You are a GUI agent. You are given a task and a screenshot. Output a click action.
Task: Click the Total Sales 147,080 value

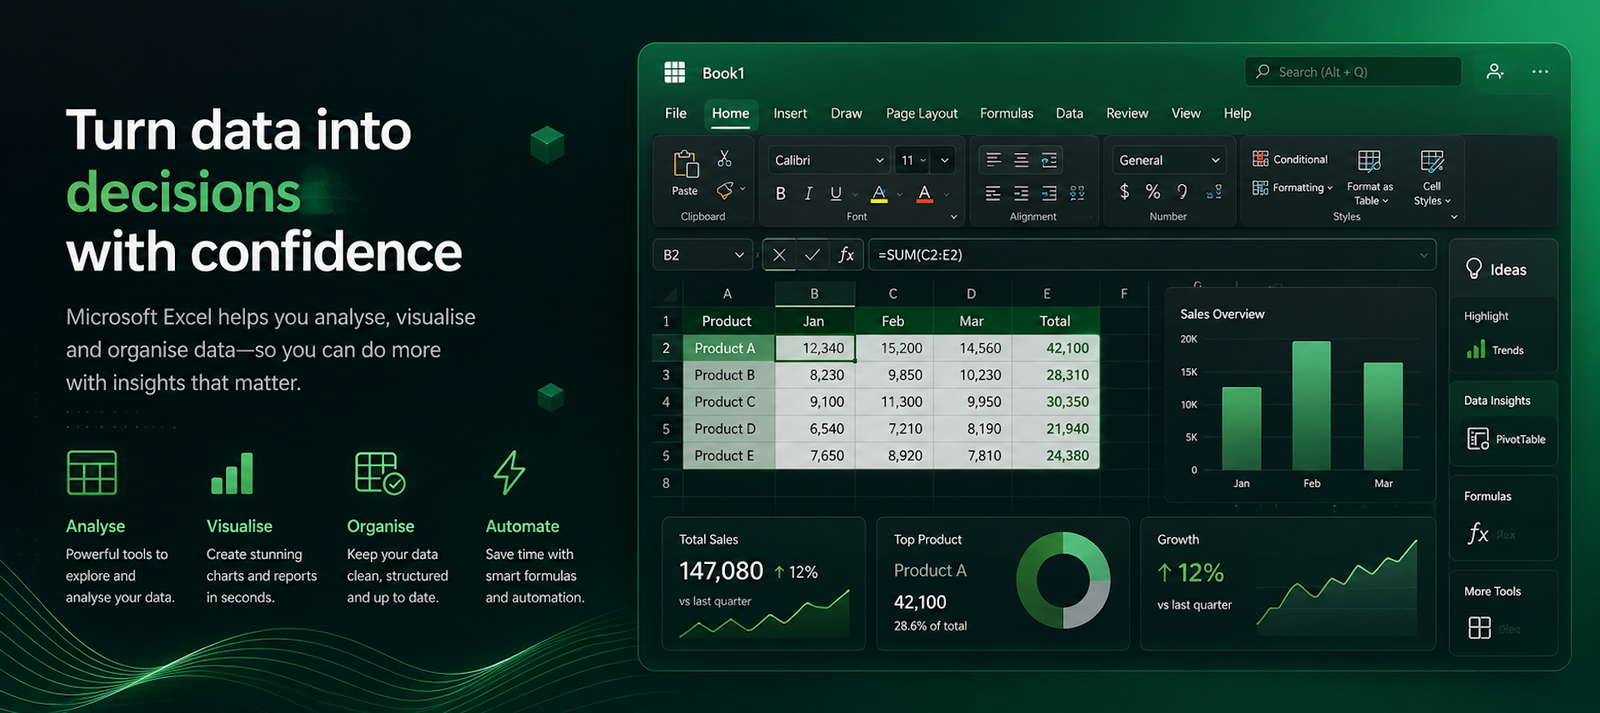[721, 571]
